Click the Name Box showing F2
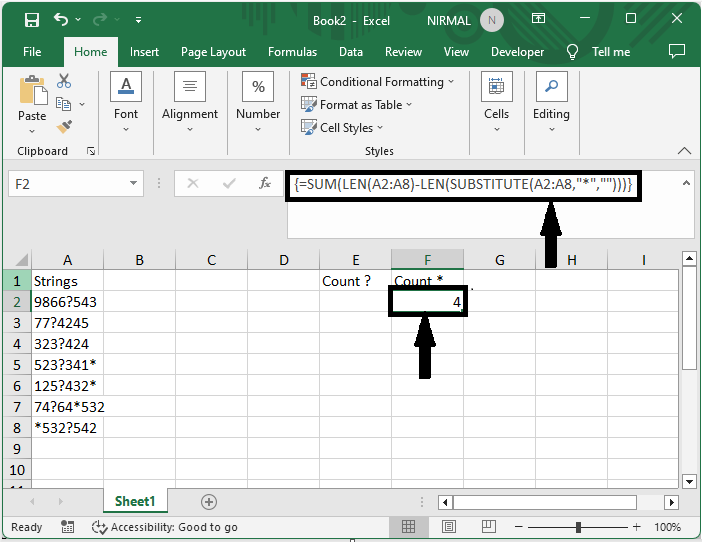 [67, 184]
